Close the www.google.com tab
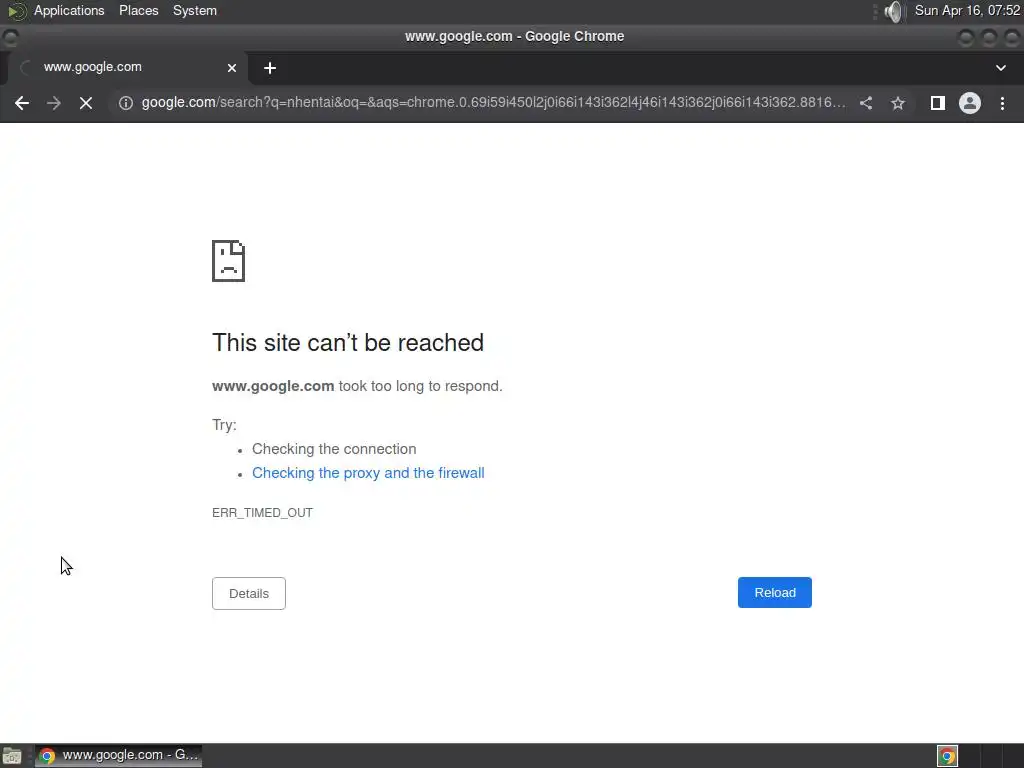 232,68
